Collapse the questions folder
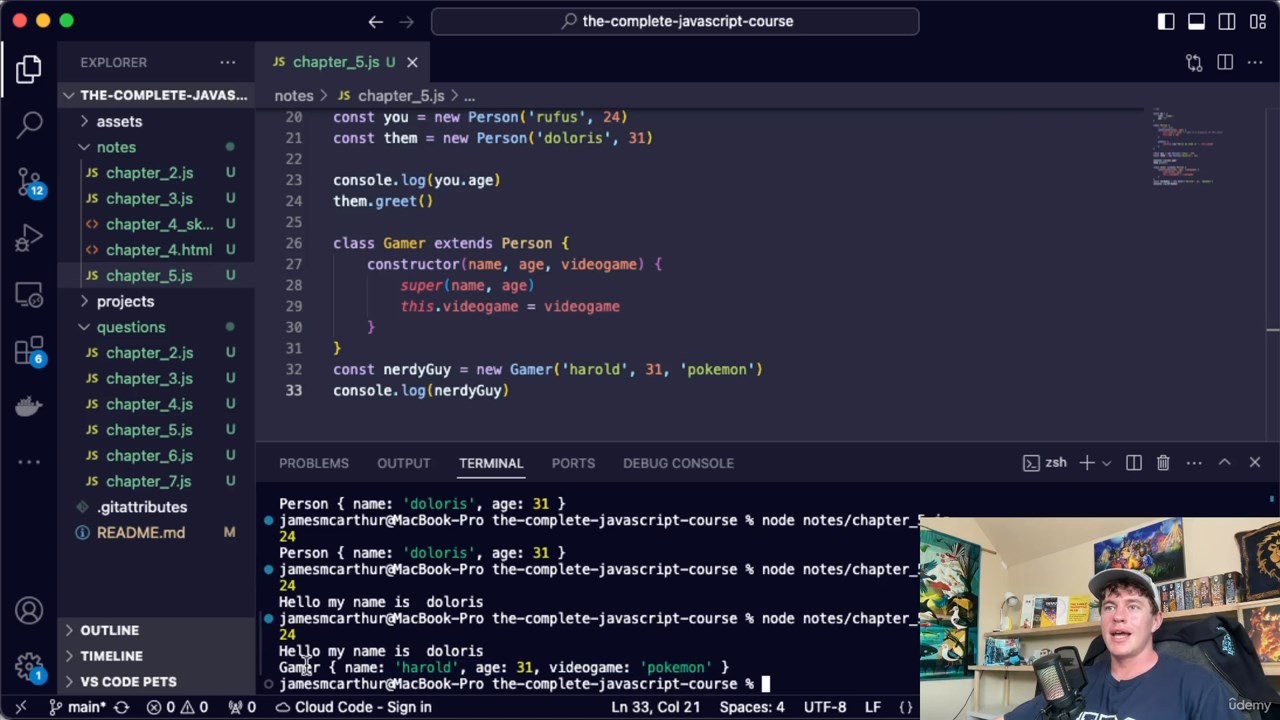Image resolution: width=1280 pixels, height=720 pixels. pos(156,327)
